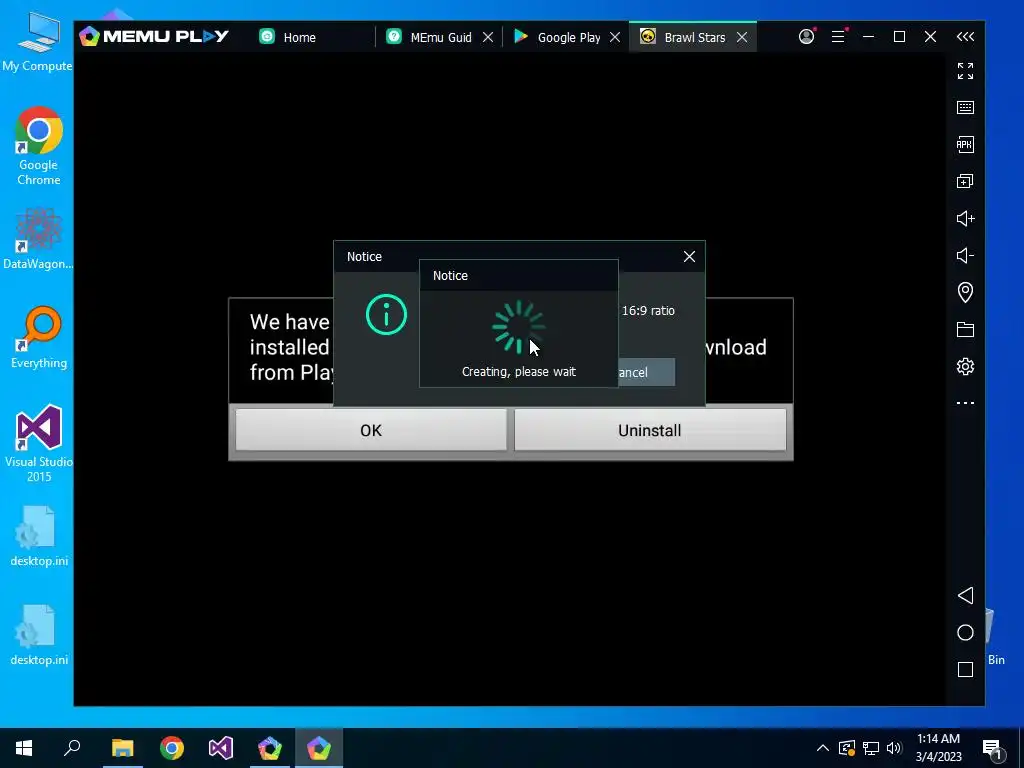This screenshot has height=768, width=1024.
Task: Click the info icon in Notice dialog
Action: [387, 315]
